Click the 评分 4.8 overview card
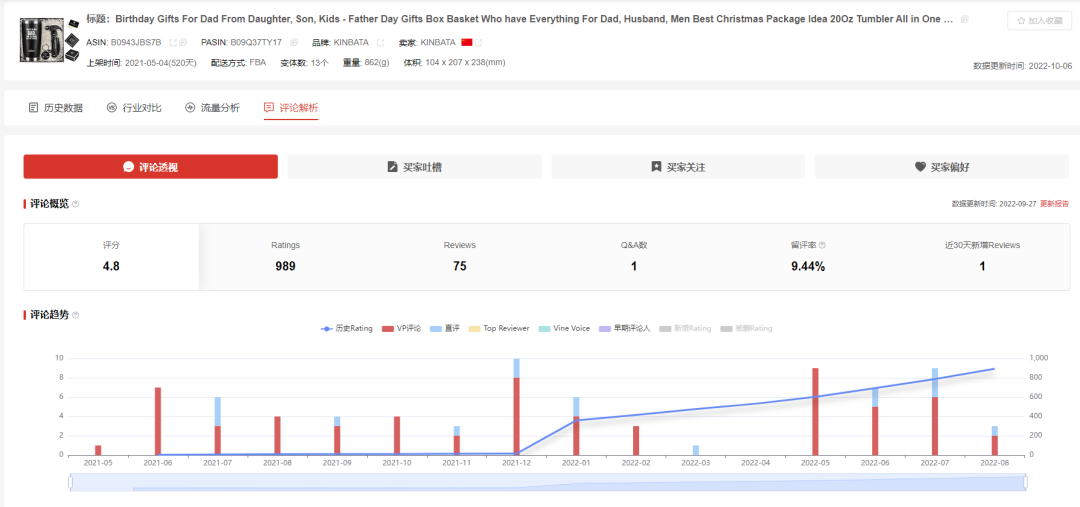Screen dimensions: 1080x507 coord(112,256)
